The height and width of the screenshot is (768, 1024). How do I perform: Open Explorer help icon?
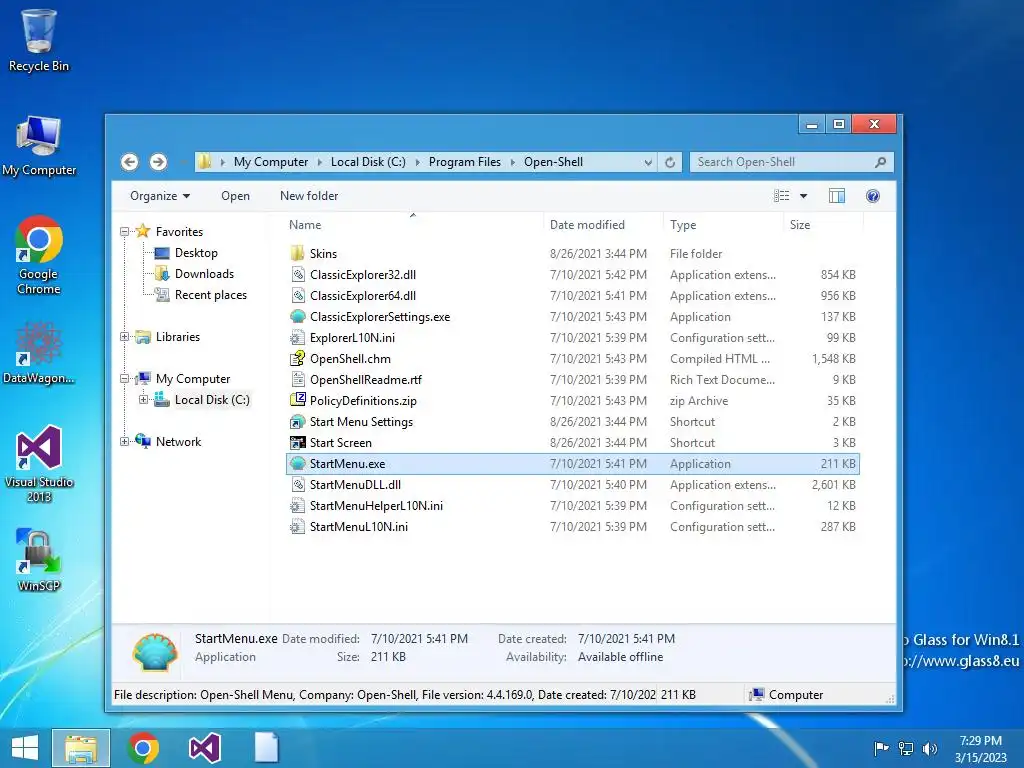872,196
